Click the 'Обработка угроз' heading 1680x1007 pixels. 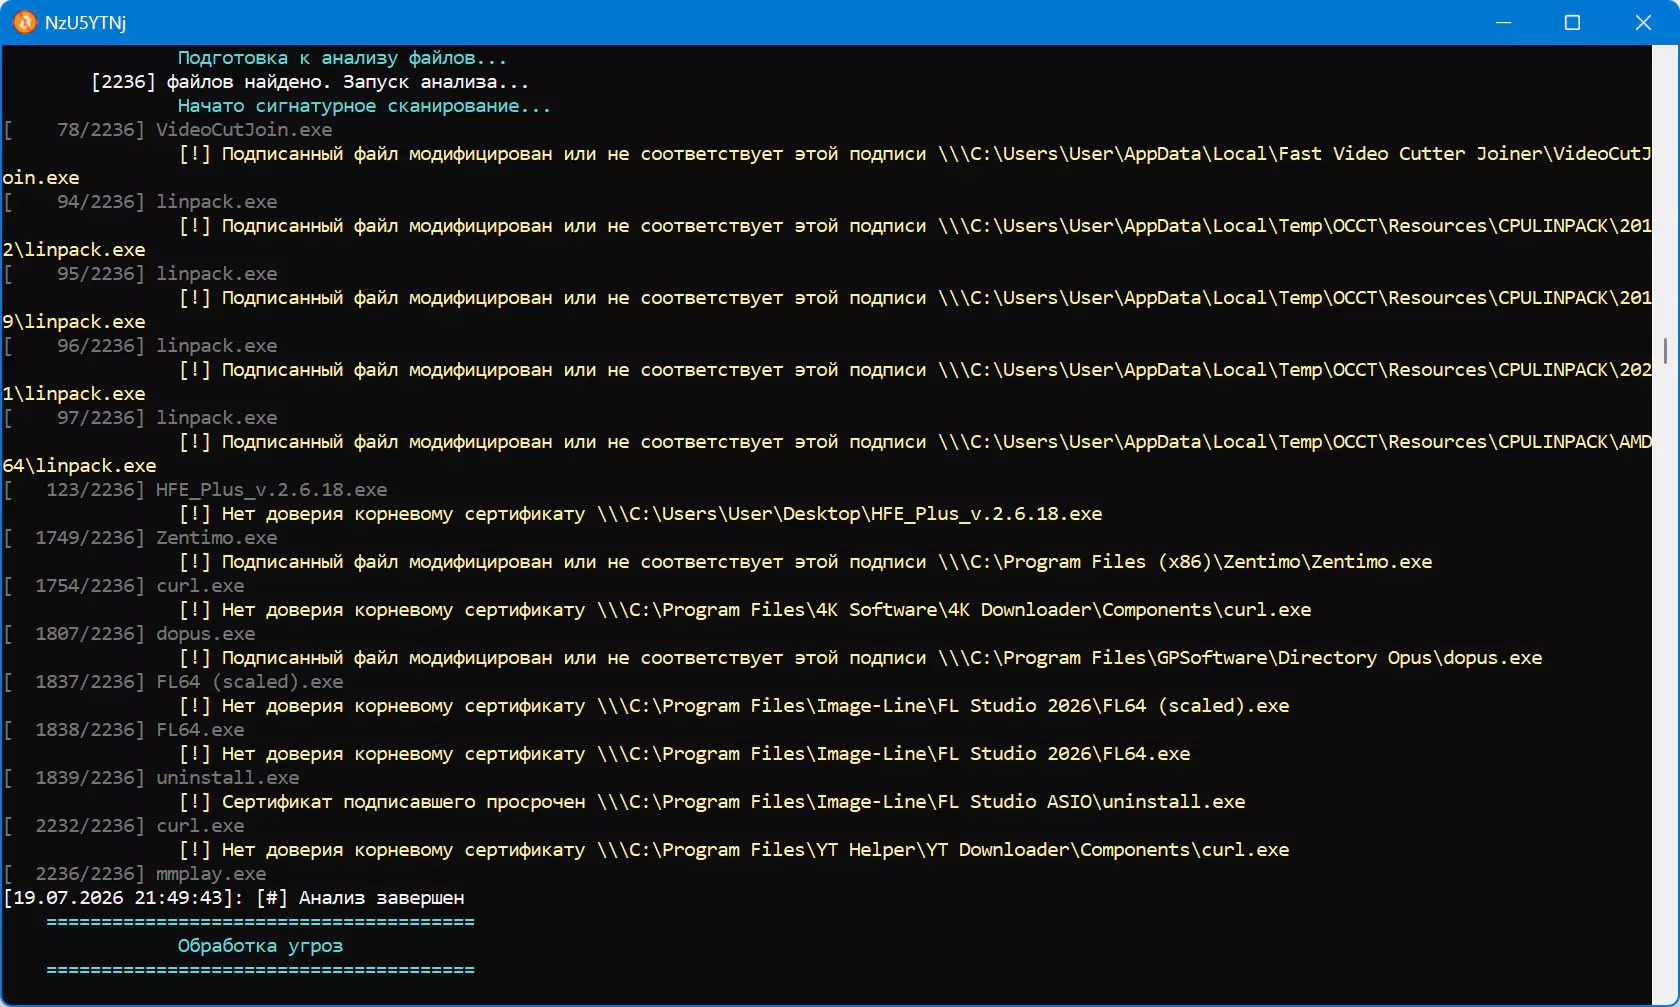(x=260, y=946)
